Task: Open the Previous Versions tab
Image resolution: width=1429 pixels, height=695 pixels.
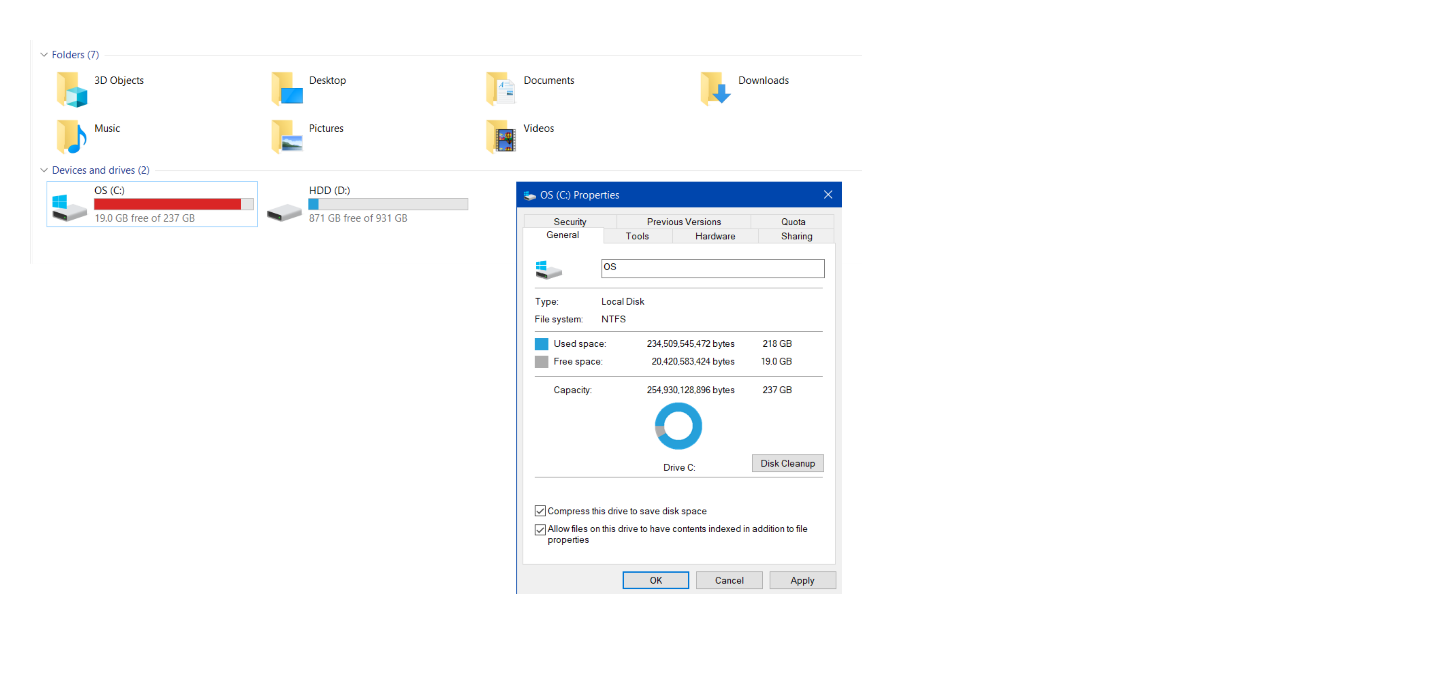Action: pos(684,222)
